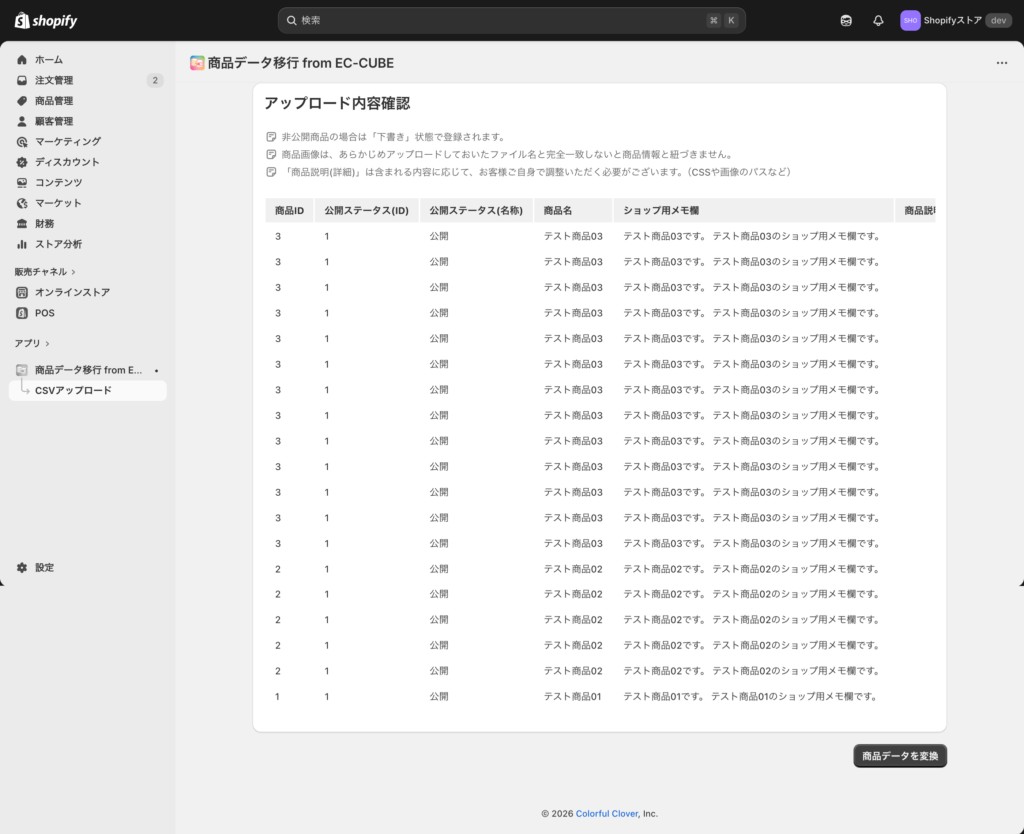Open the Sidekick inbox icon beside the bell

coord(846,21)
